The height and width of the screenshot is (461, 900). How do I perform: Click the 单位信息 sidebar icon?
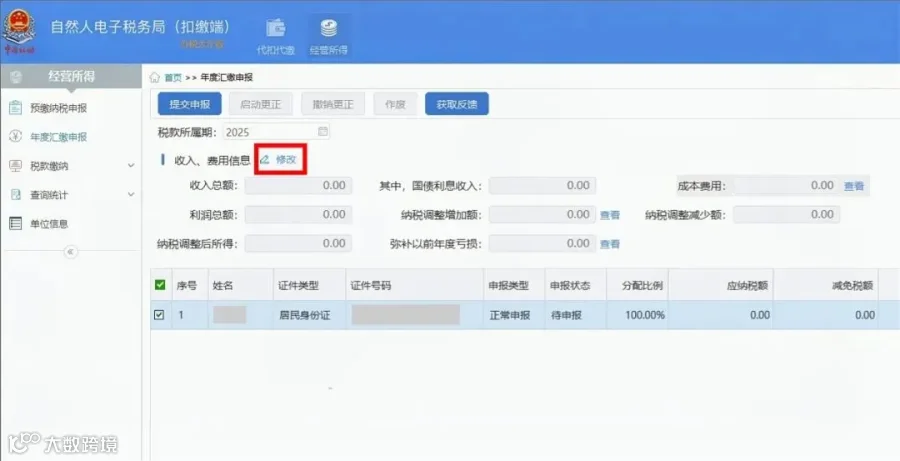coord(15,224)
